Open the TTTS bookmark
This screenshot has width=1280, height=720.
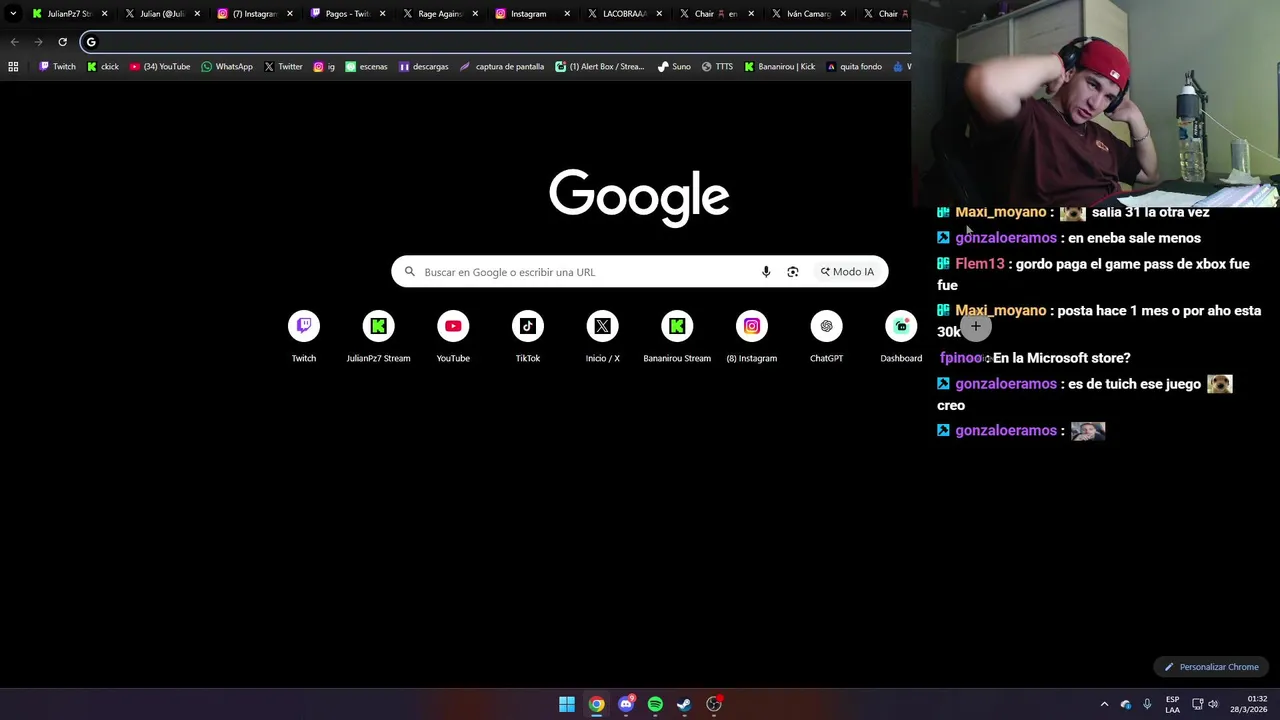click(717, 67)
